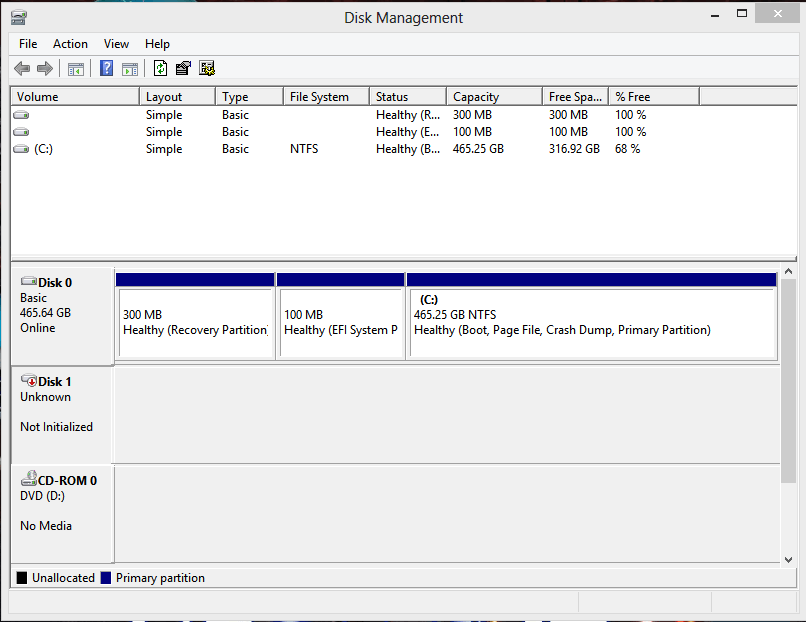The image size is (806, 622).
Task: Click the green Refresh toolbar icon
Action: [x=160, y=69]
